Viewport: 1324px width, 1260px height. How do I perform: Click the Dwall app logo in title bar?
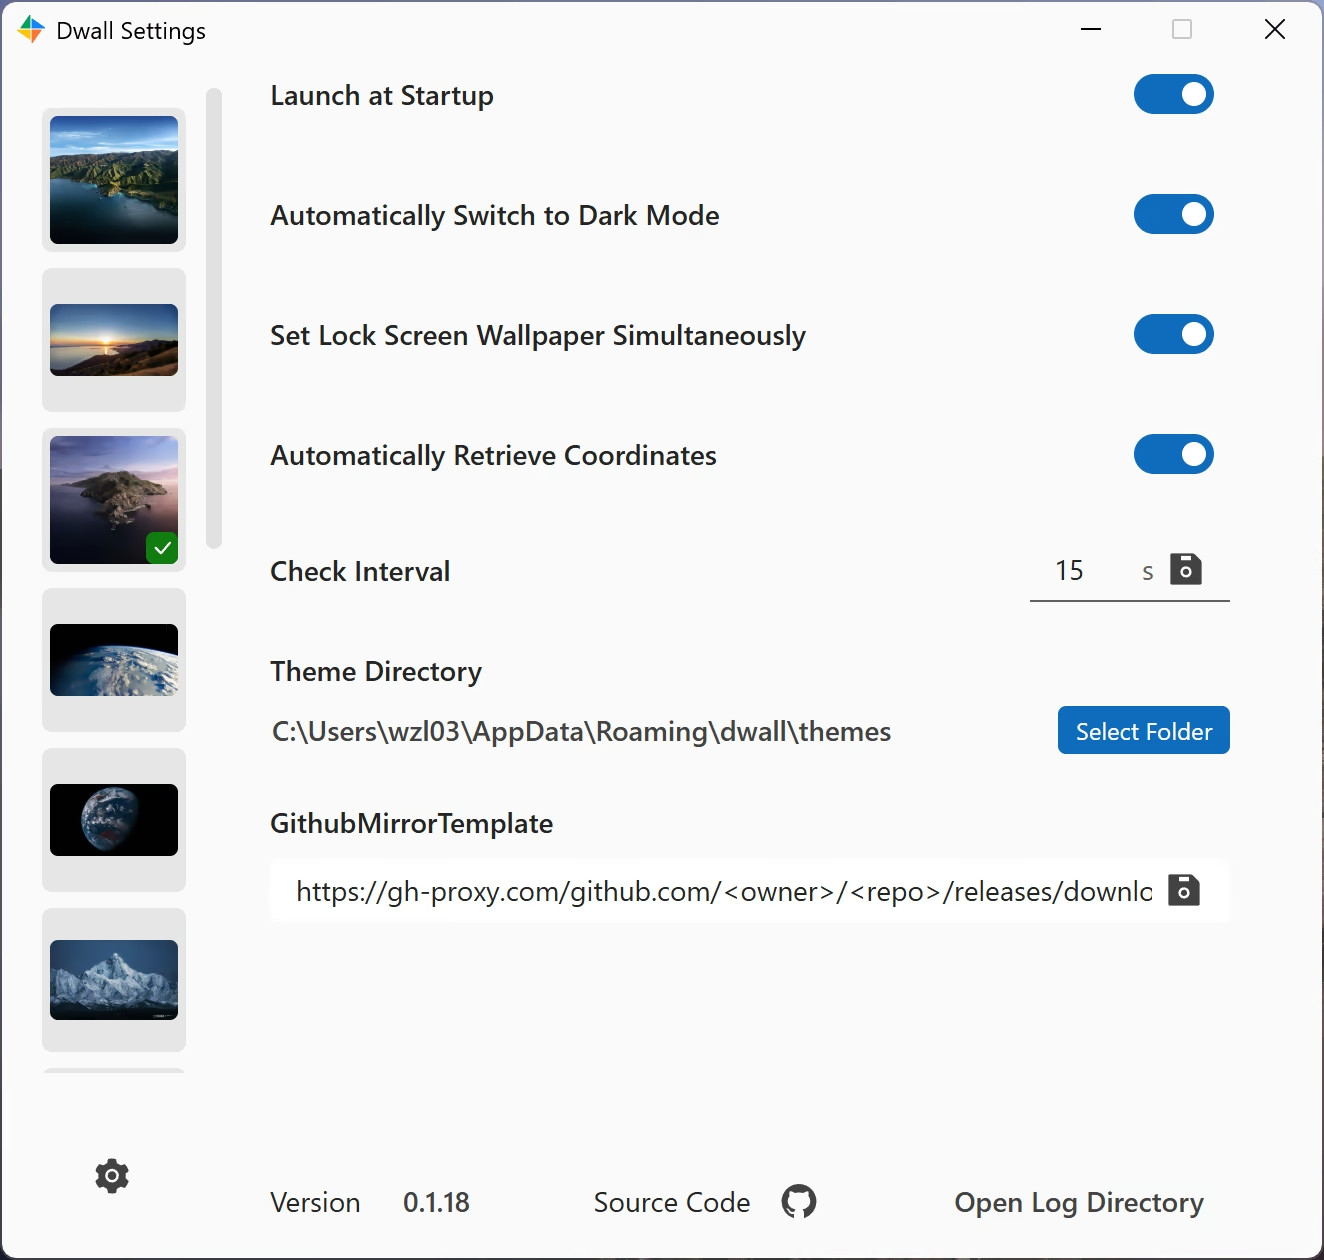pos(31,30)
